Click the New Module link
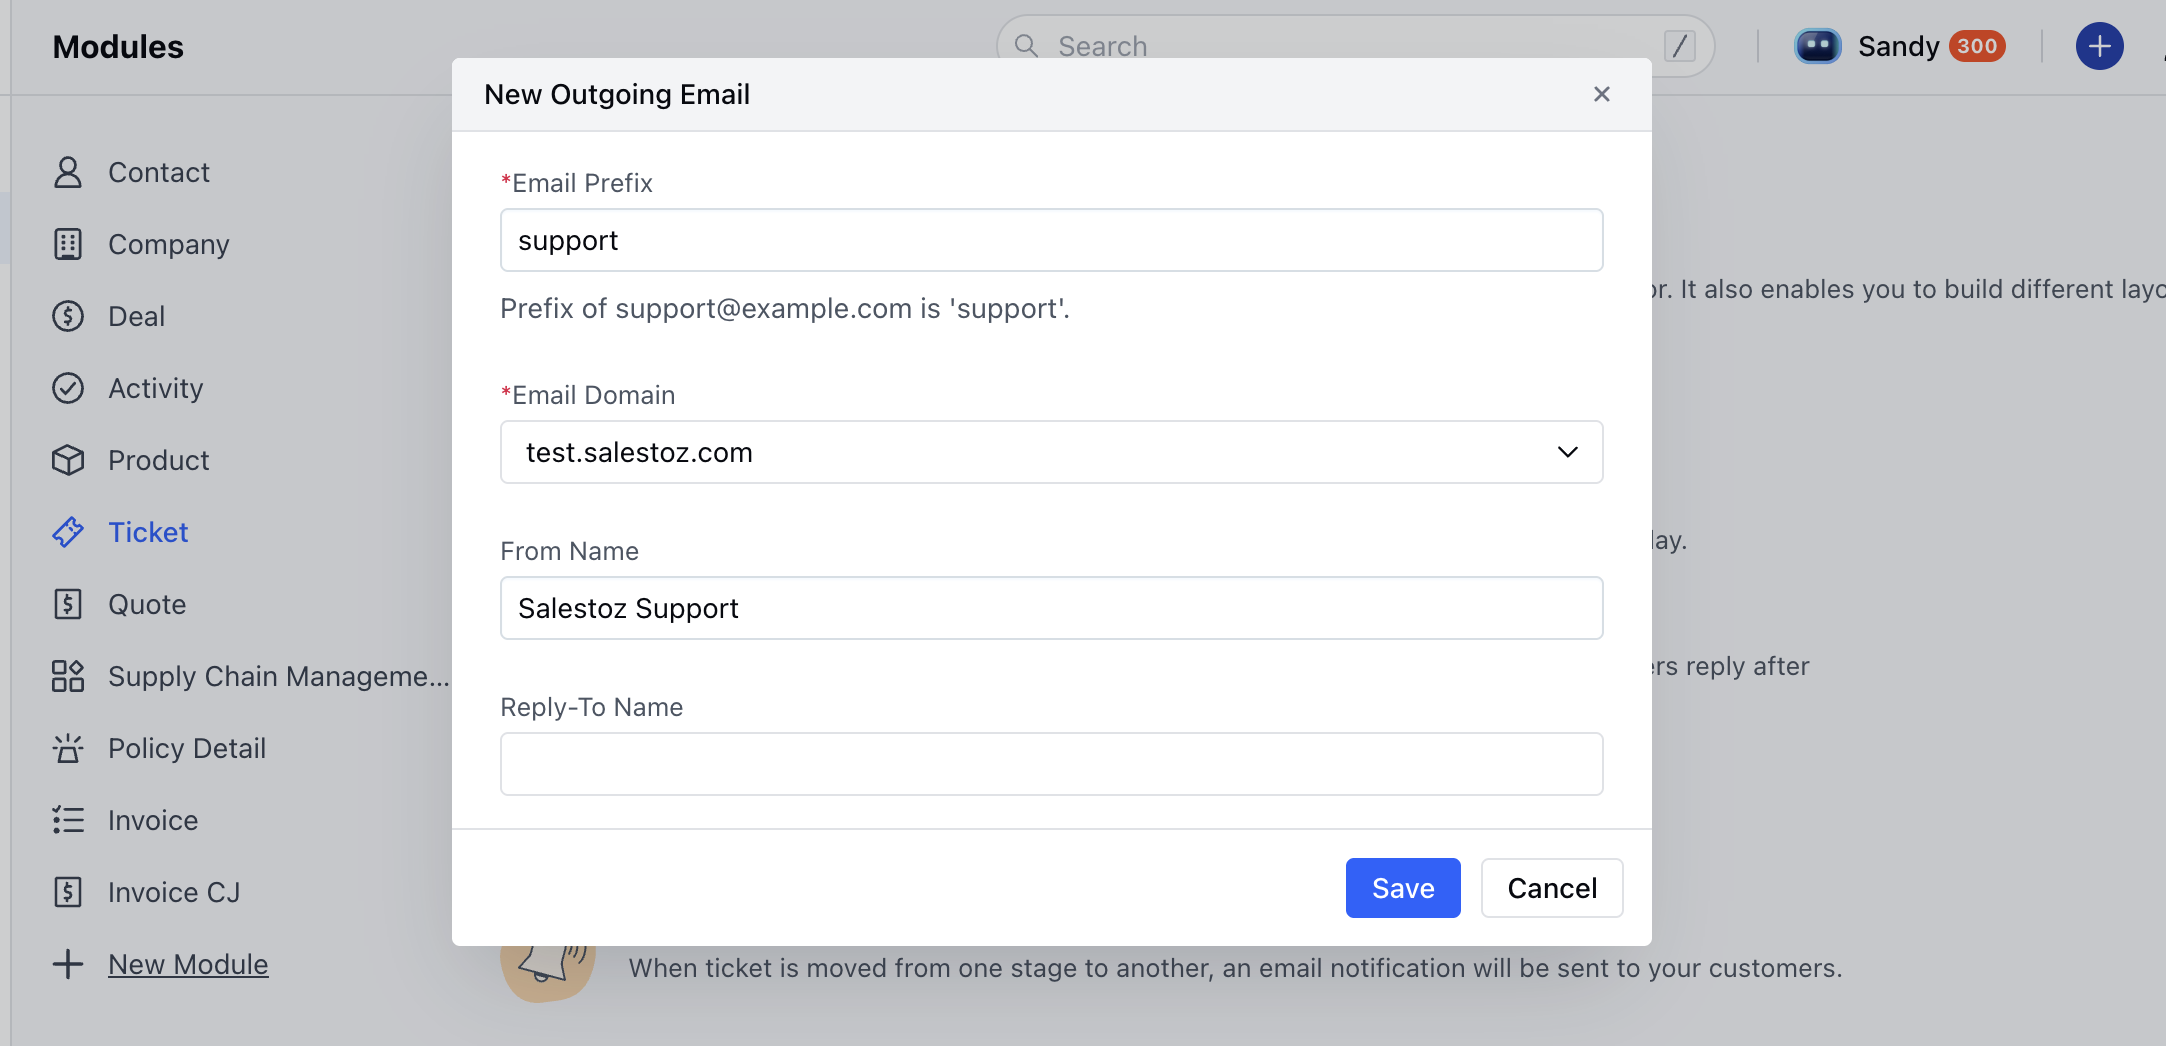The image size is (2166, 1046). pyautogui.click(x=188, y=964)
